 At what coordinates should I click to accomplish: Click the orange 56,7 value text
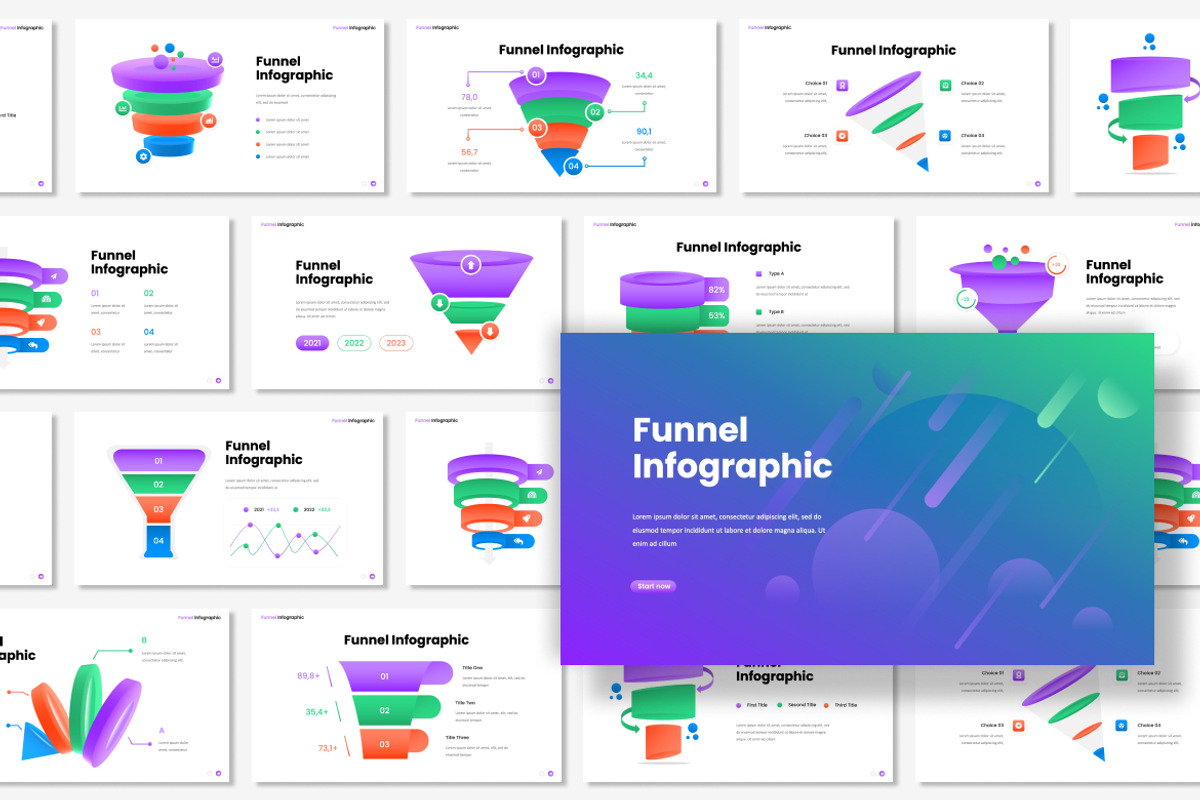pos(469,152)
